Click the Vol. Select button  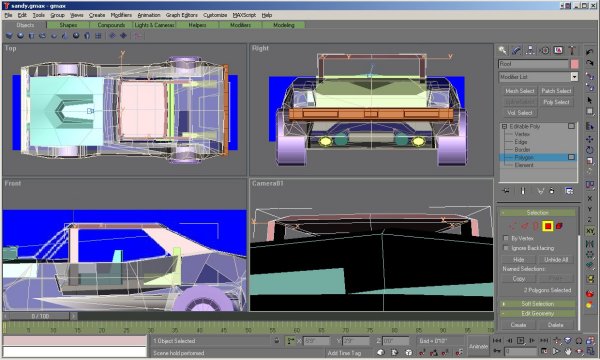519,113
